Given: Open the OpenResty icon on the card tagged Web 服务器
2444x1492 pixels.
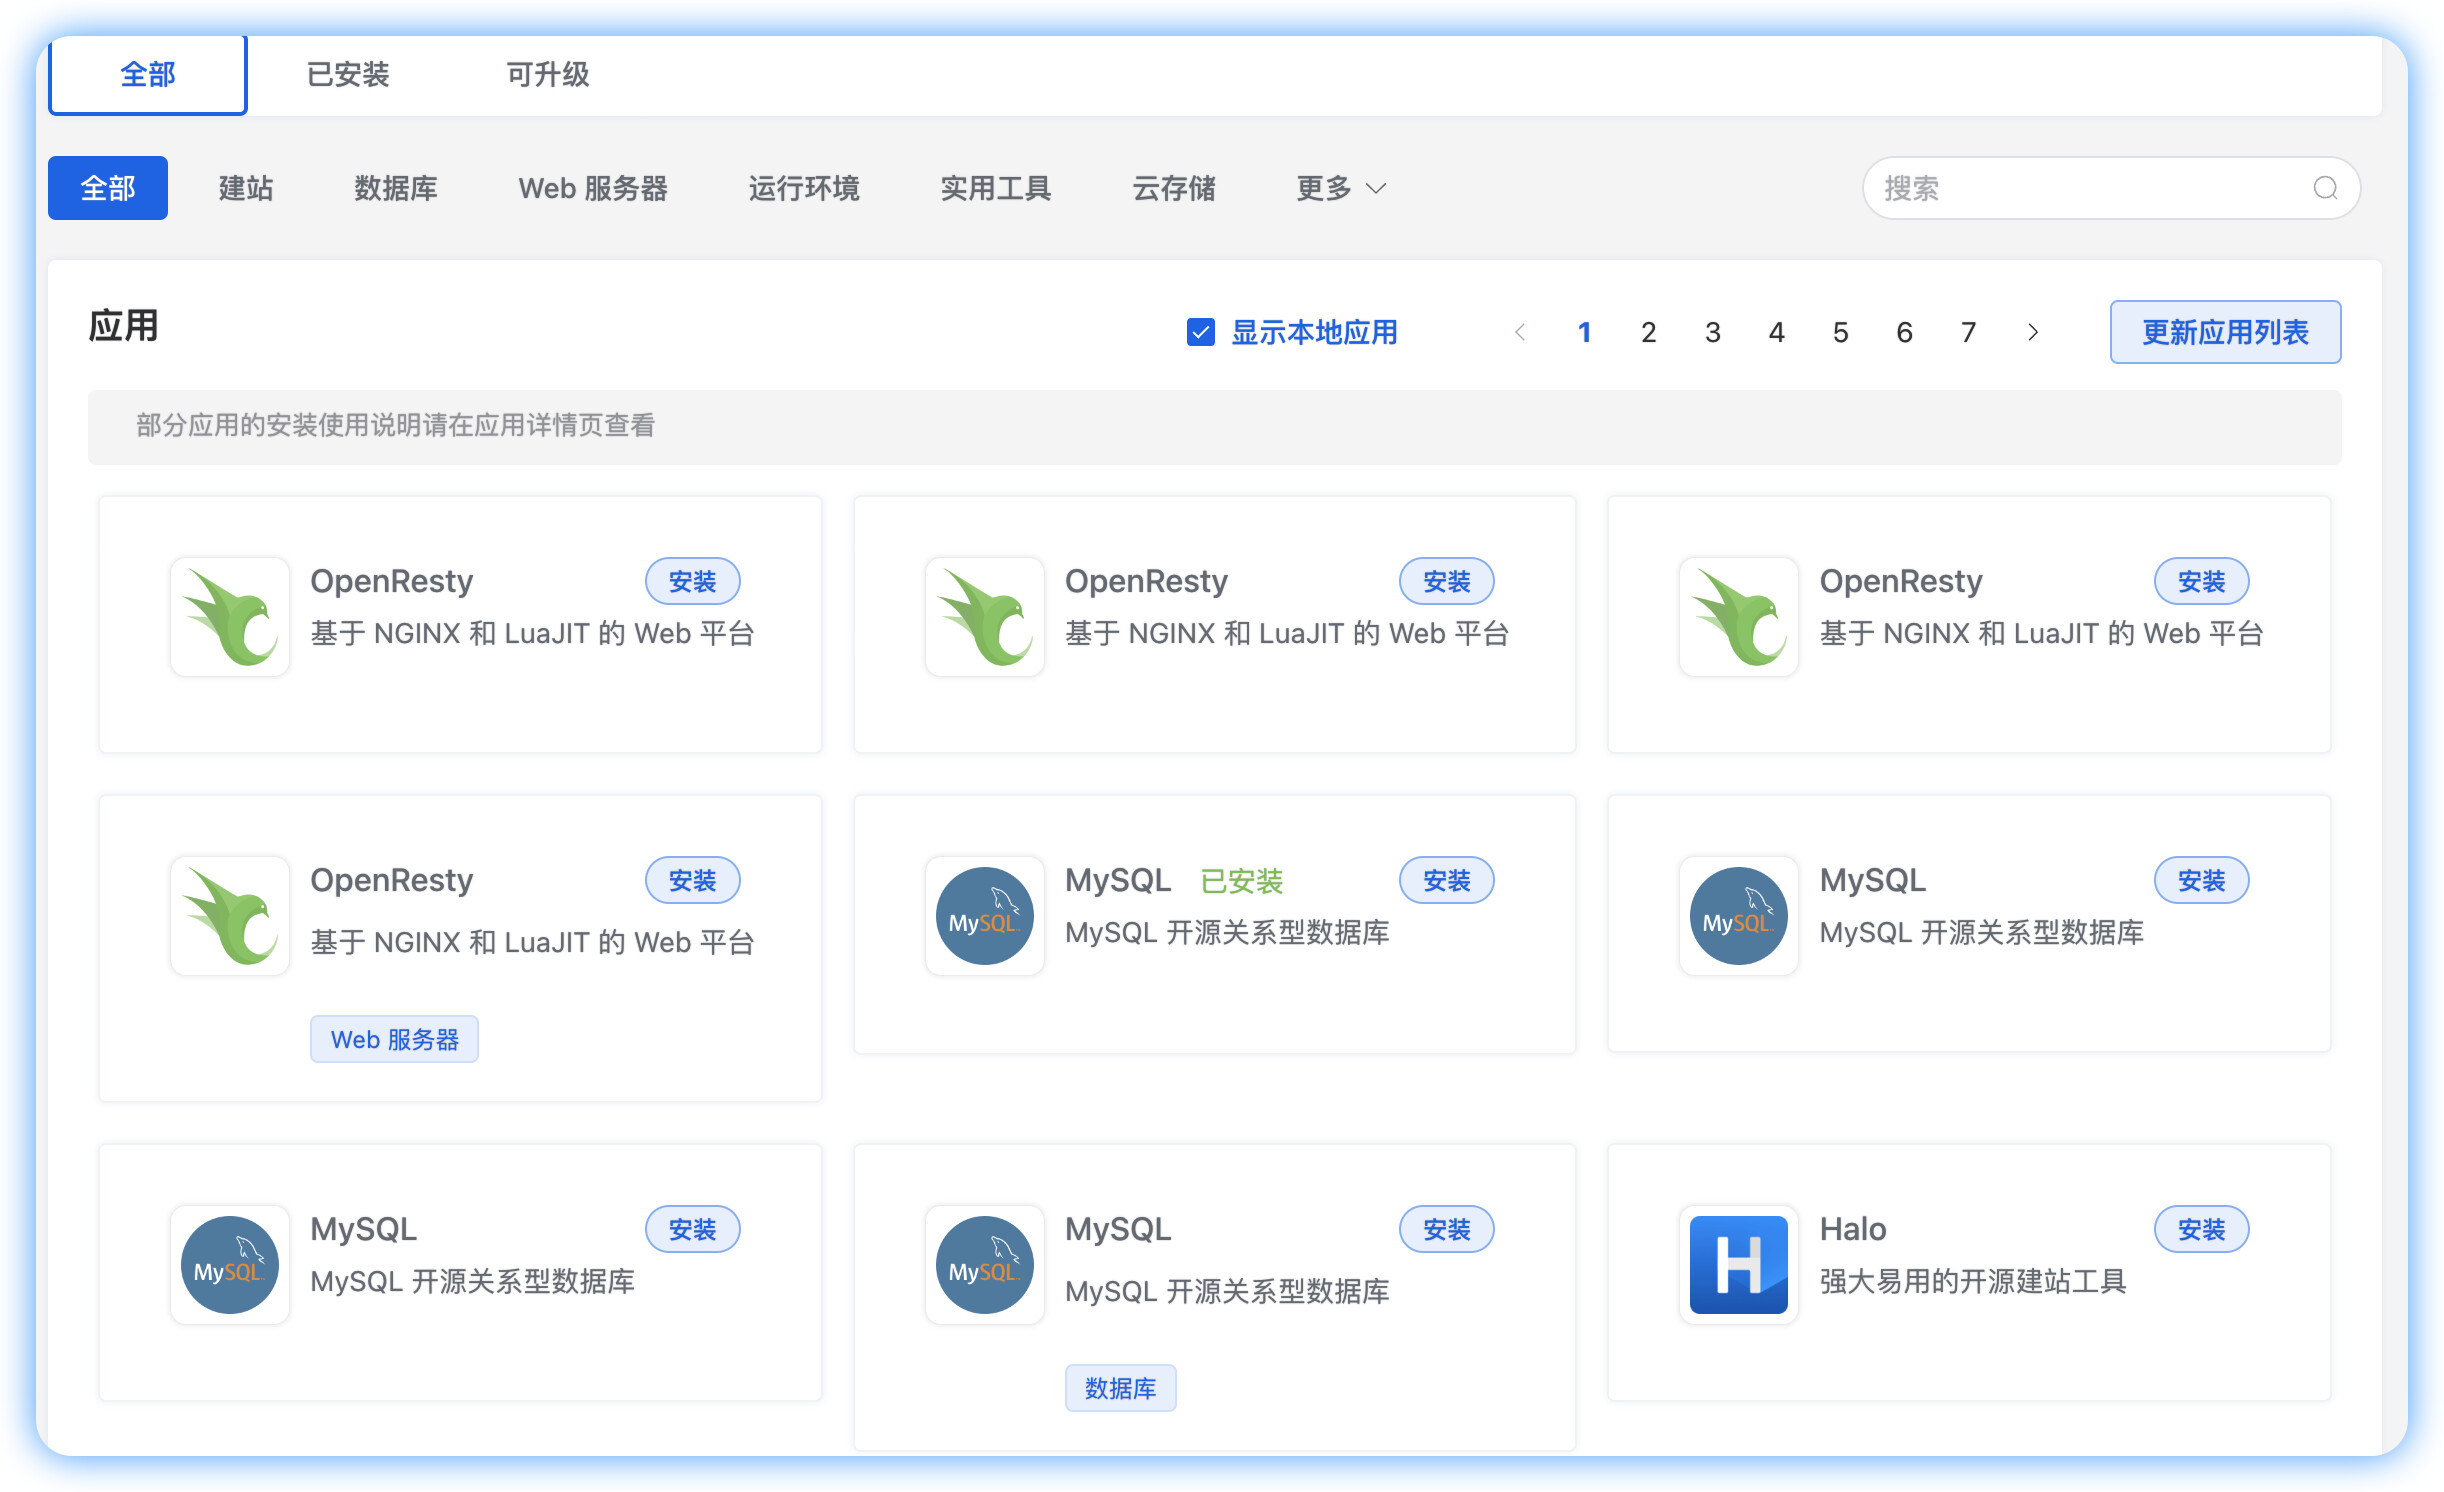Looking at the screenshot, I should coord(230,915).
